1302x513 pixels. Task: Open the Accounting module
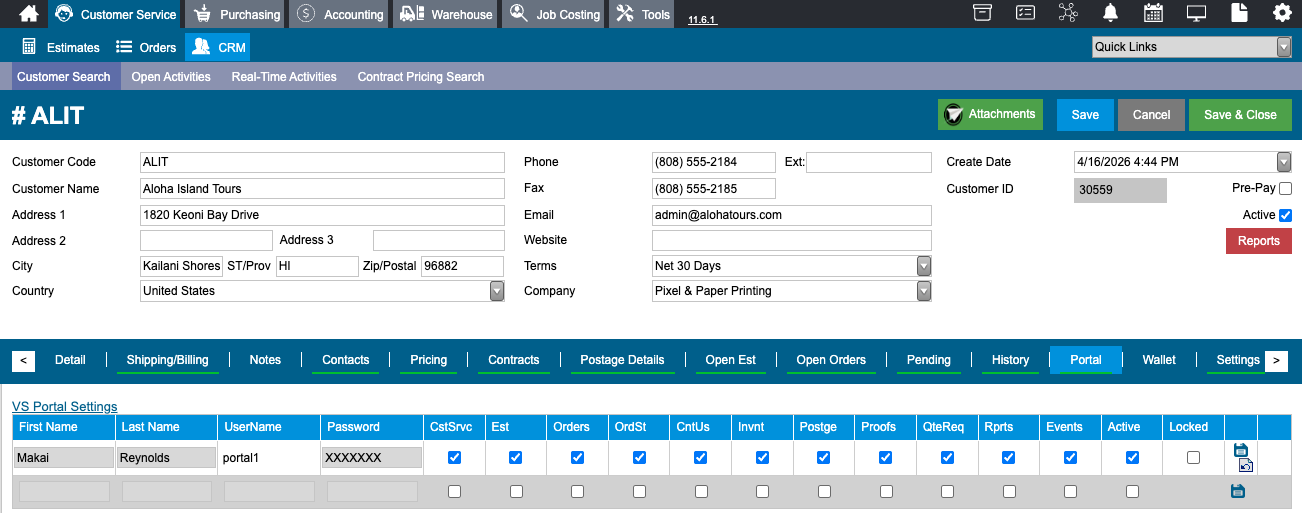click(x=340, y=14)
